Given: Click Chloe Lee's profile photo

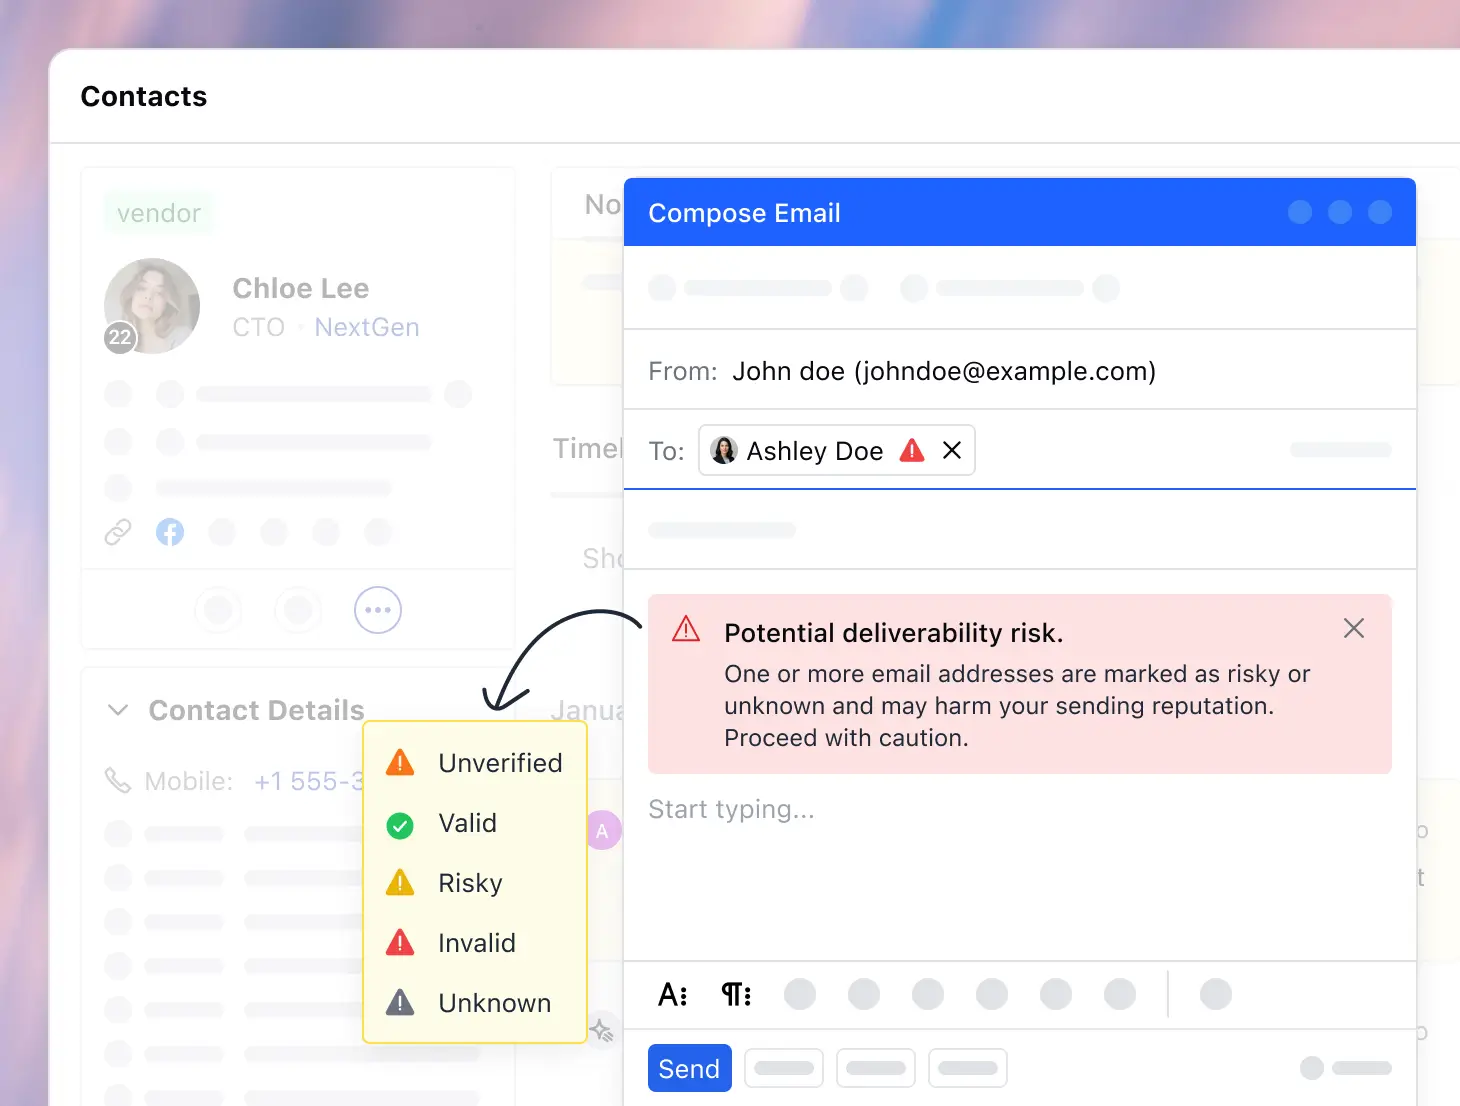Looking at the screenshot, I should point(152,306).
